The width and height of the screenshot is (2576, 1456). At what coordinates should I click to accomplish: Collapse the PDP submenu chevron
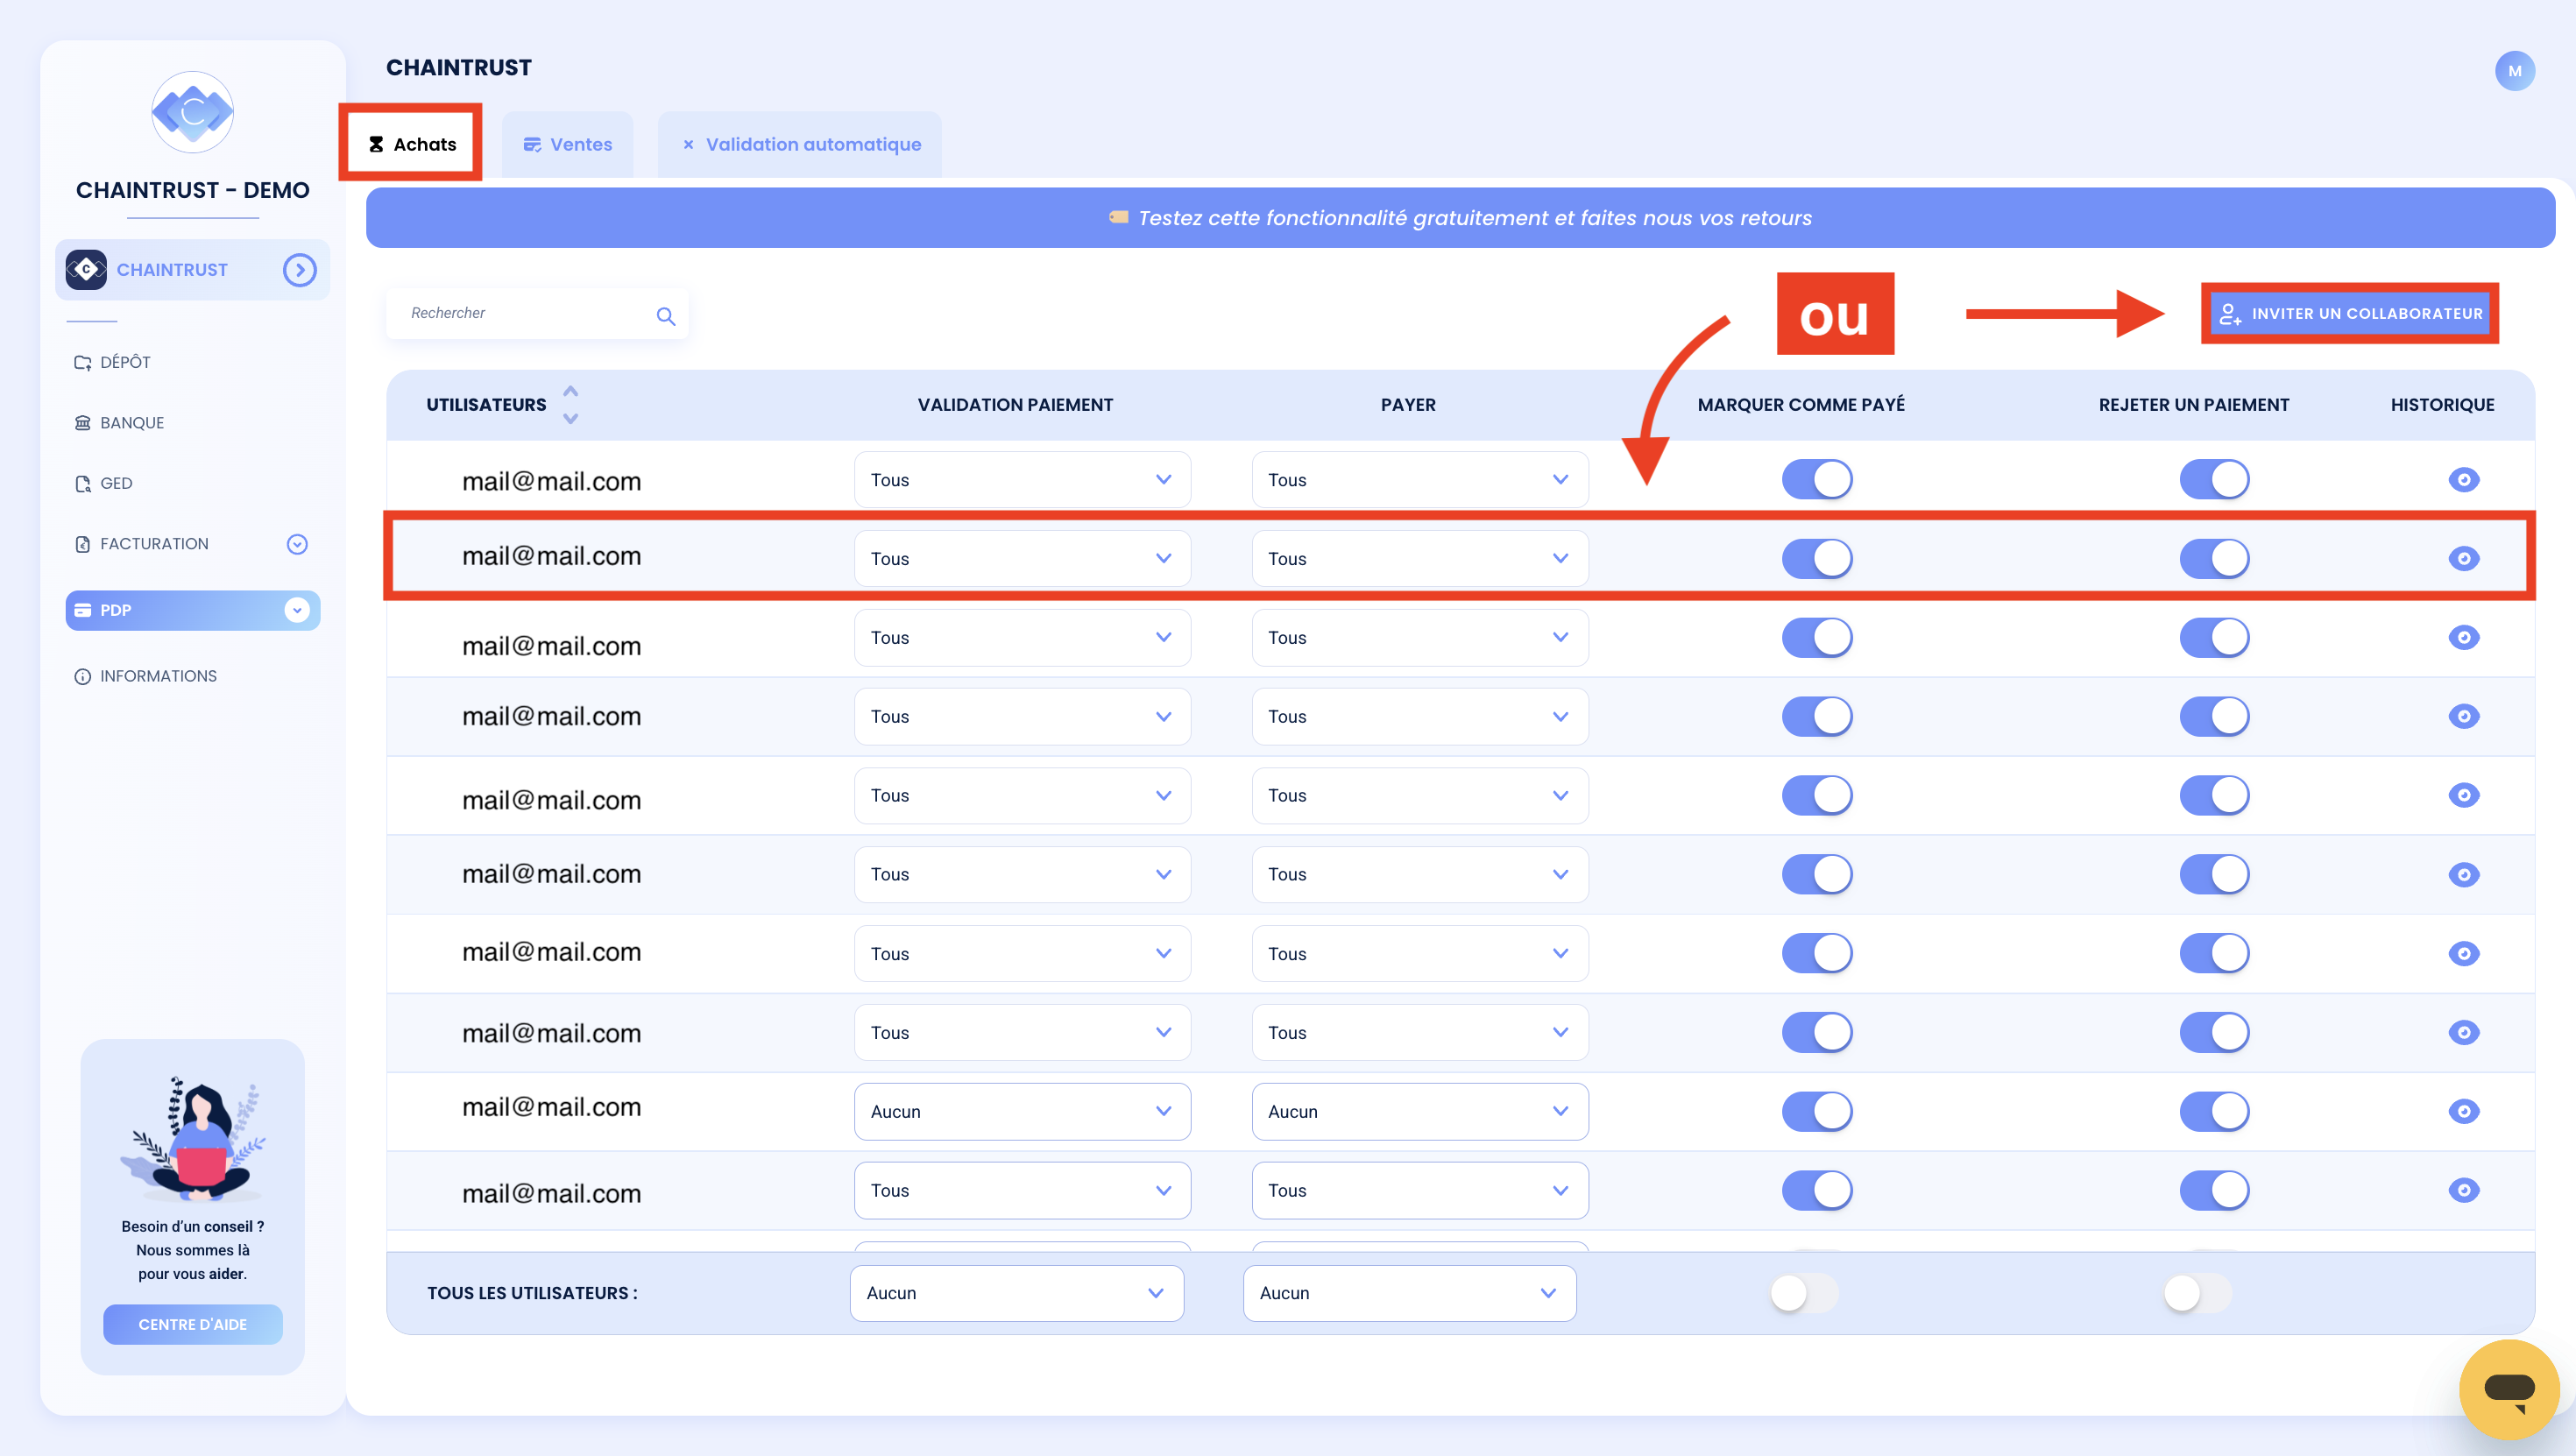pos(297,610)
